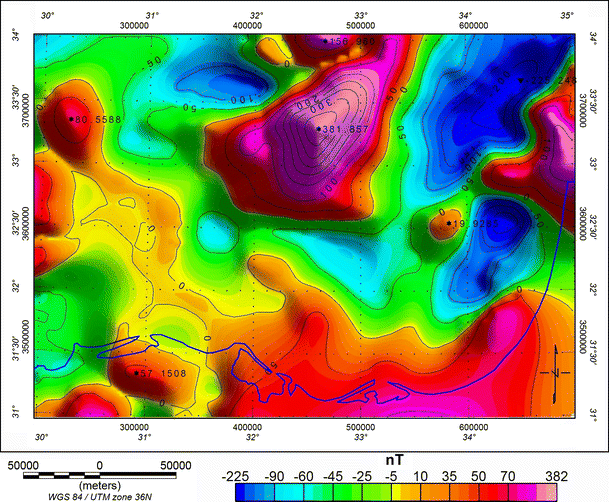
Task: Select the 19.9265 anomaly point label
Action: [x=476, y=223]
